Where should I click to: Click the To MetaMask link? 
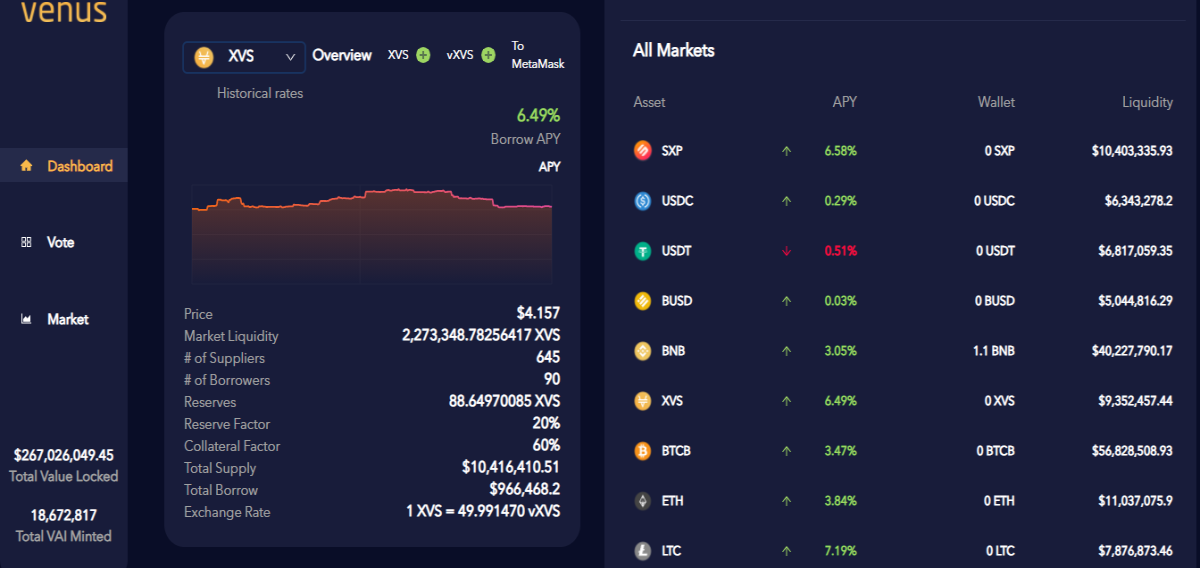point(538,55)
